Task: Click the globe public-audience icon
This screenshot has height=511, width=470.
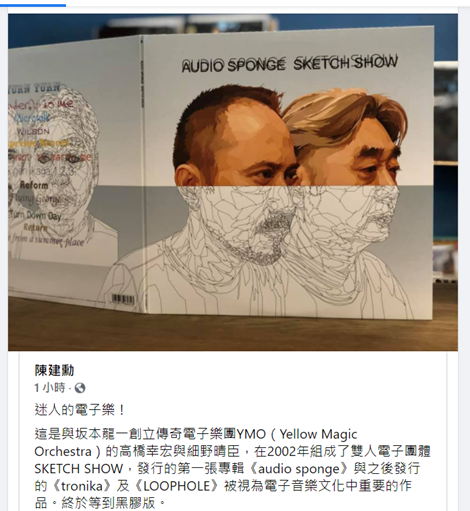Action: click(80, 388)
